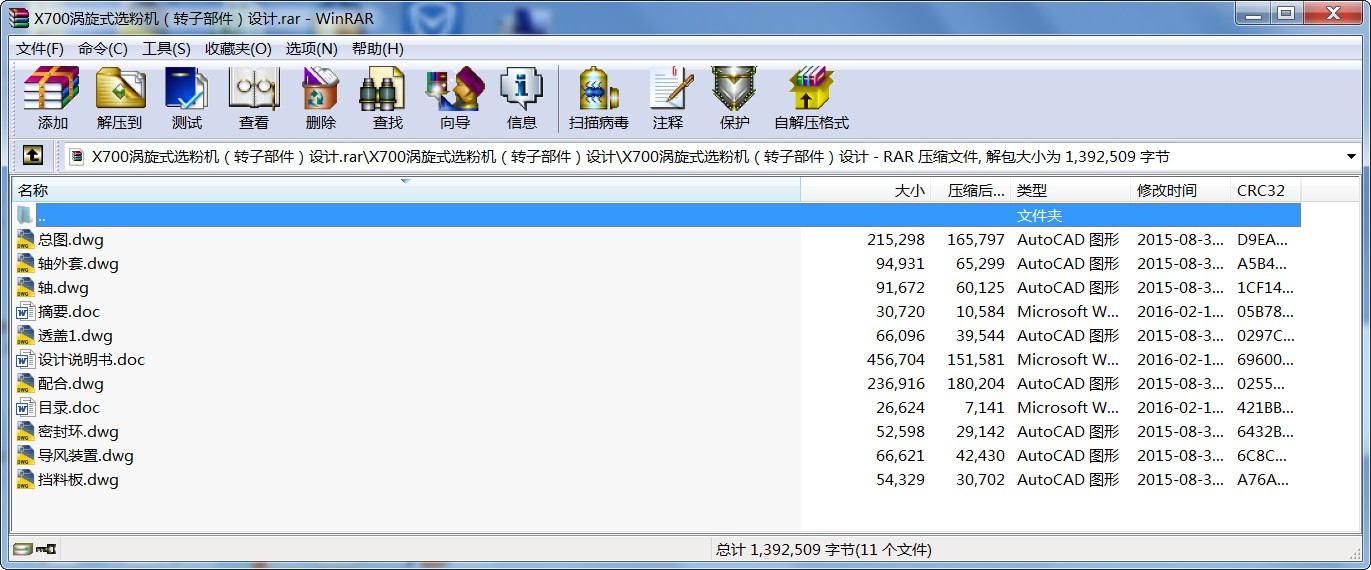Open the 命令(C) menu
The height and width of the screenshot is (570, 1371).
103,48
